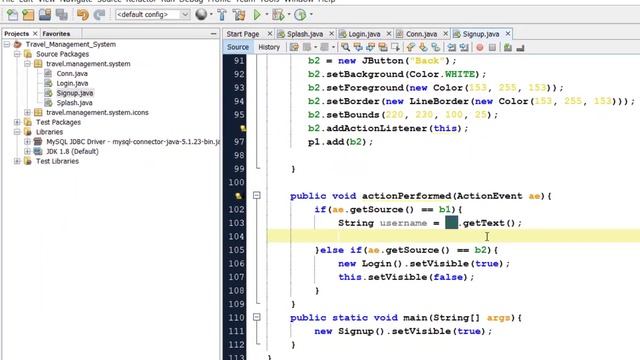This screenshot has width=640, height=360.
Task: Uncomment lines icon at toolbar end
Action: pyautogui.click(x=520, y=47)
